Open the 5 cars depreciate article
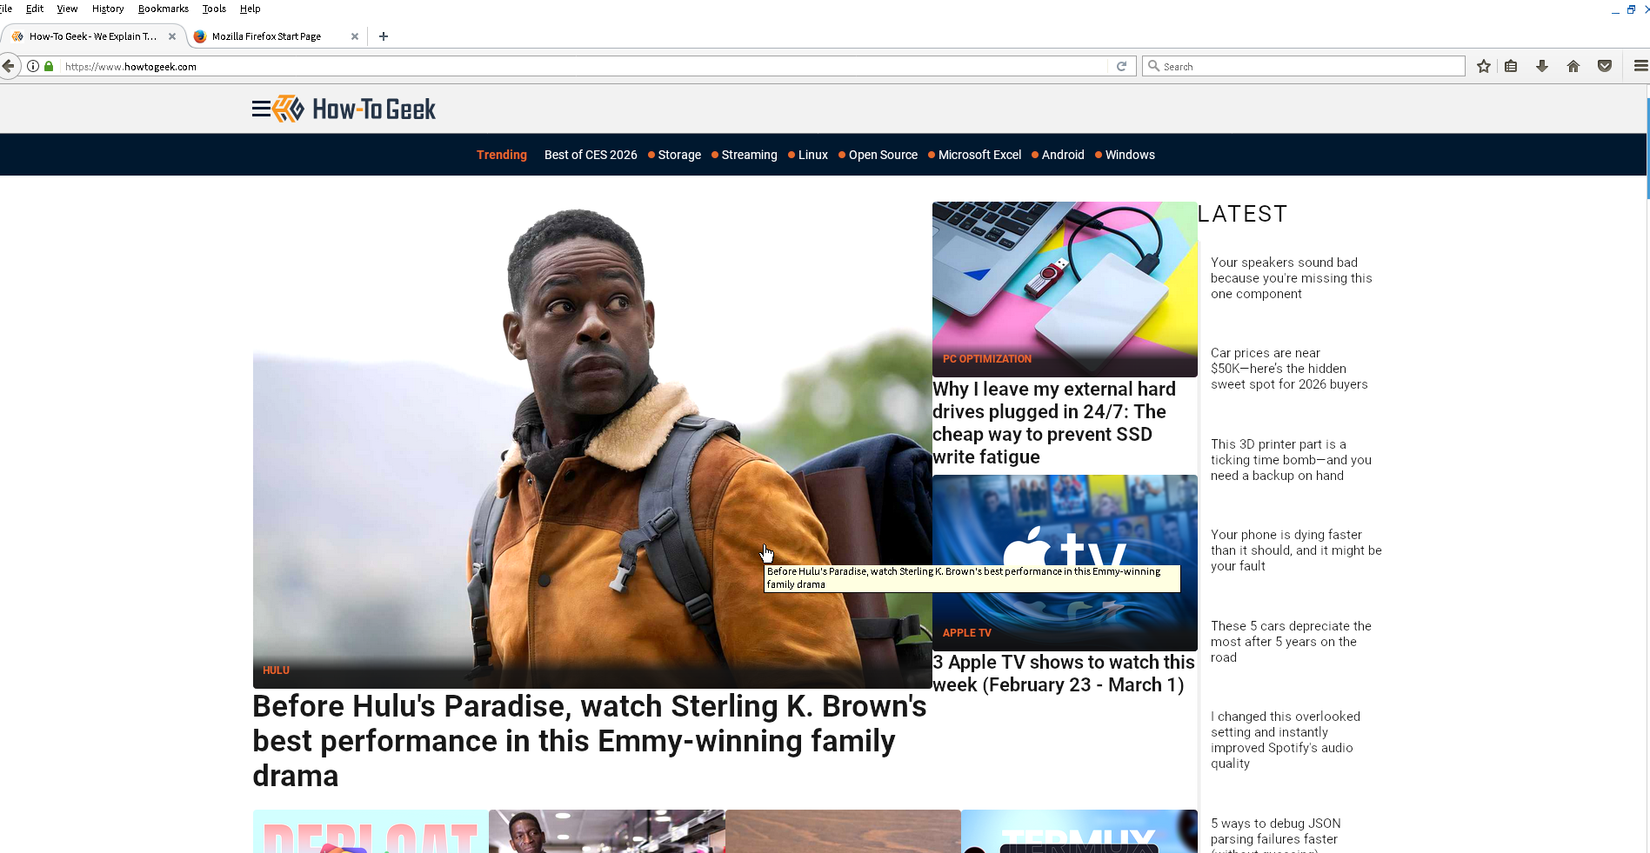1650x853 pixels. tap(1291, 642)
